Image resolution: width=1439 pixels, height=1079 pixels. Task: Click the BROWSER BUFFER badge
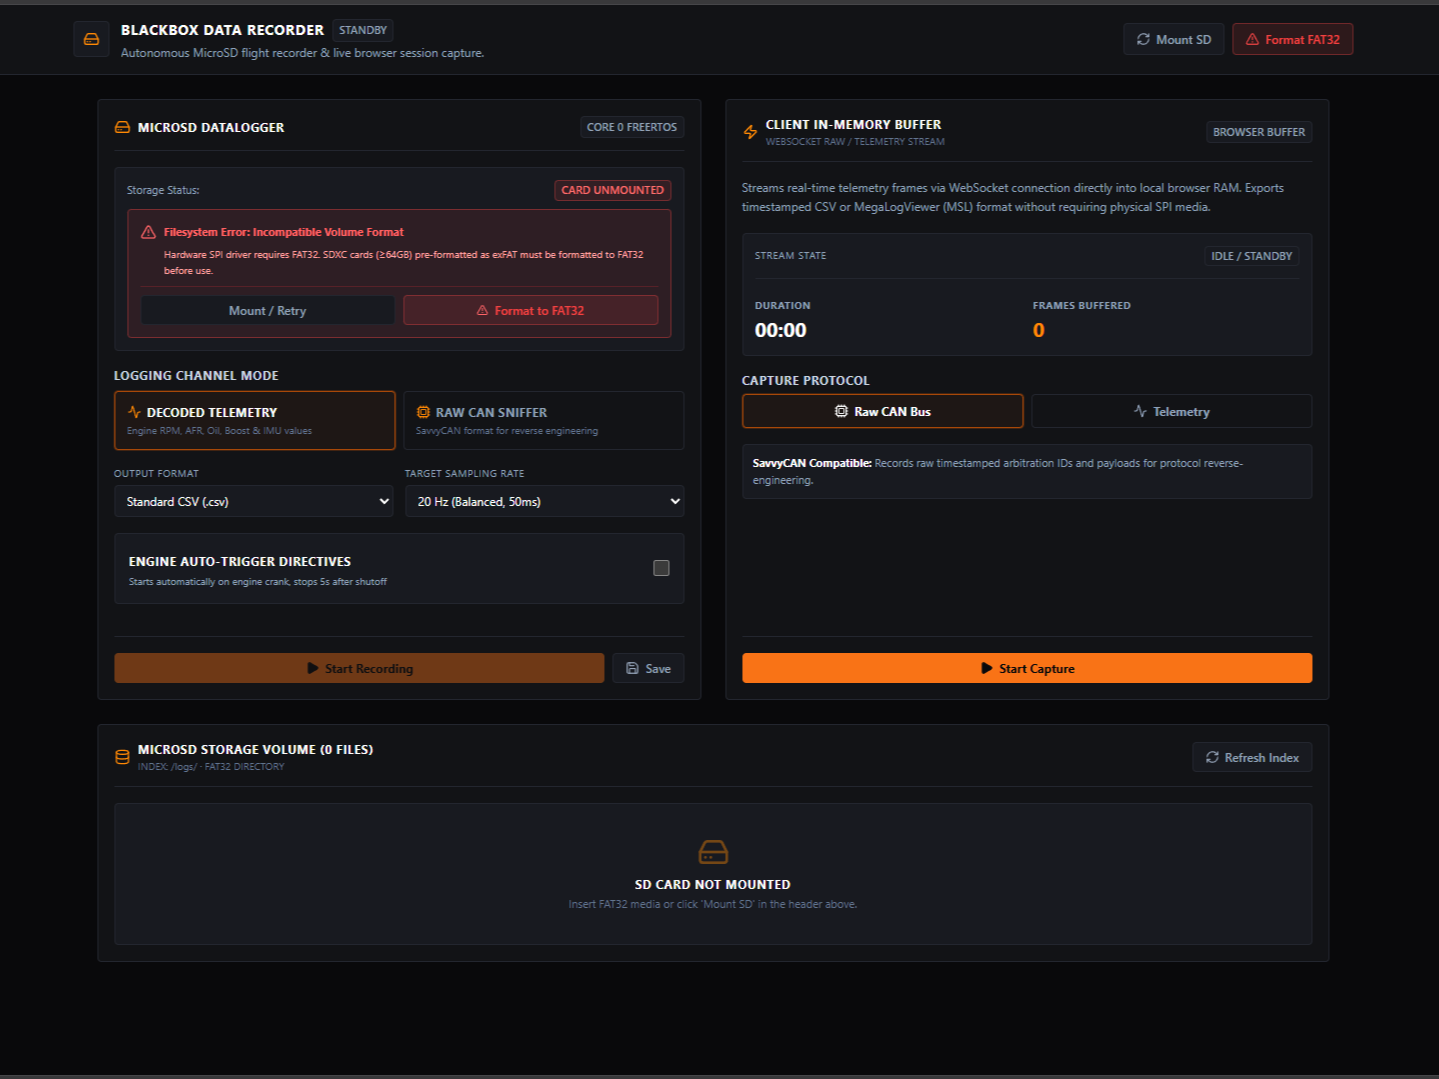pos(1259,132)
